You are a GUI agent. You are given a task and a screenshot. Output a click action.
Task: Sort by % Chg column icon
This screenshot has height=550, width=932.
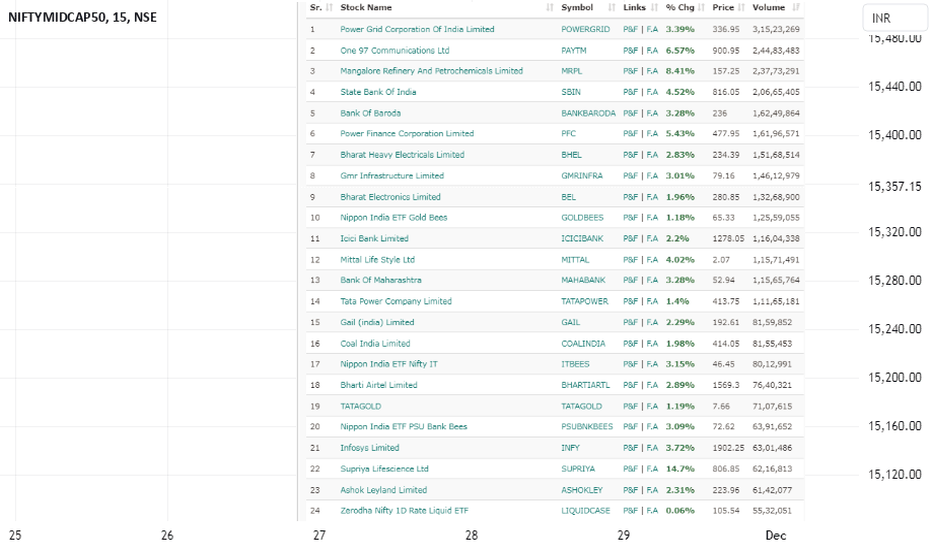pyautogui.click(x=701, y=8)
